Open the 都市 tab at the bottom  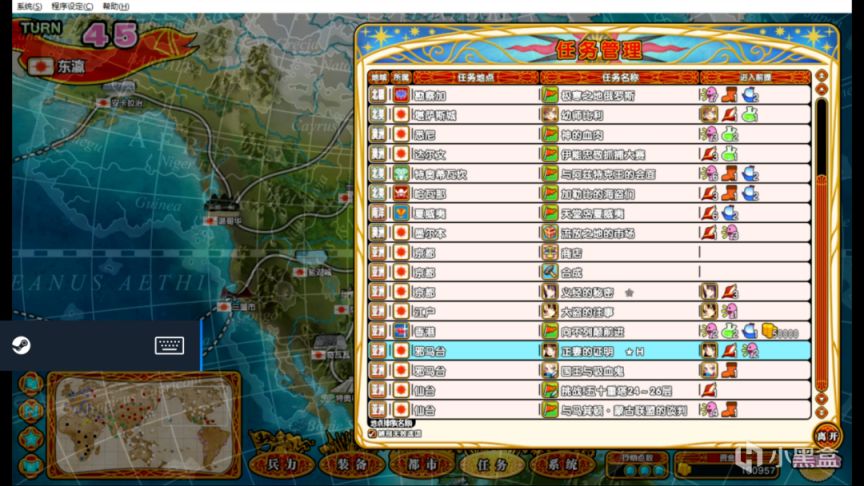pos(423,465)
